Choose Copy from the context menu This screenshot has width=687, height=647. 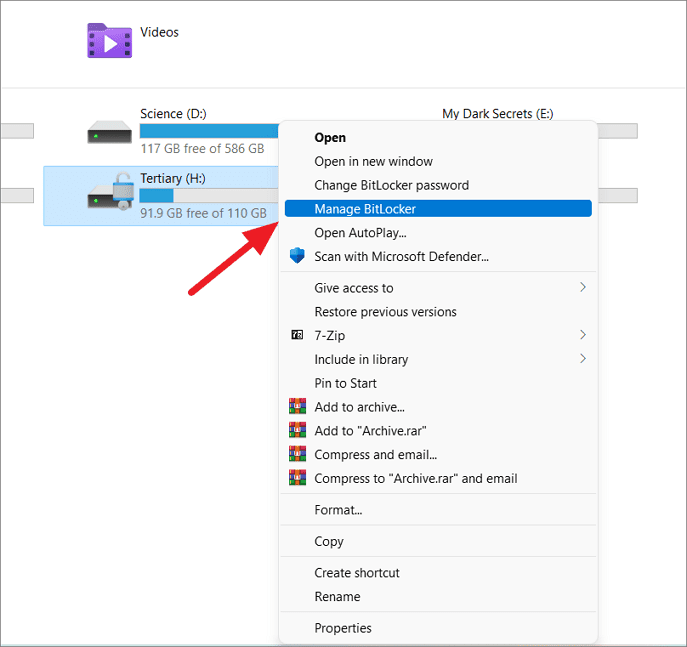coord(438,541)
